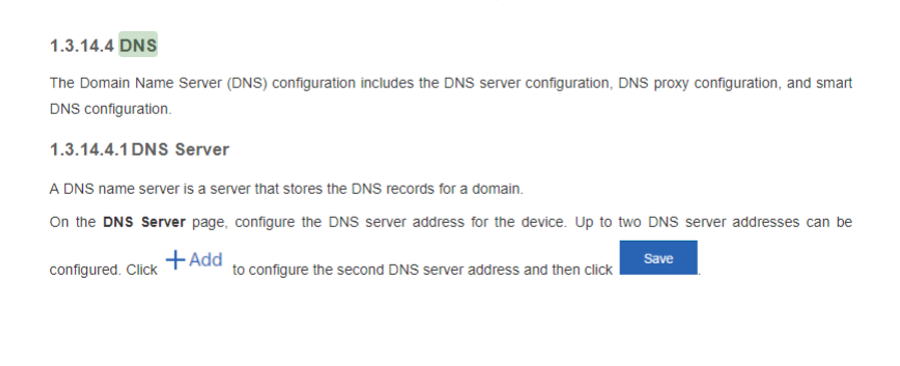The image size is (900, 366).
Task: Click the sentence A DNS name server
Action: (286, 189)
